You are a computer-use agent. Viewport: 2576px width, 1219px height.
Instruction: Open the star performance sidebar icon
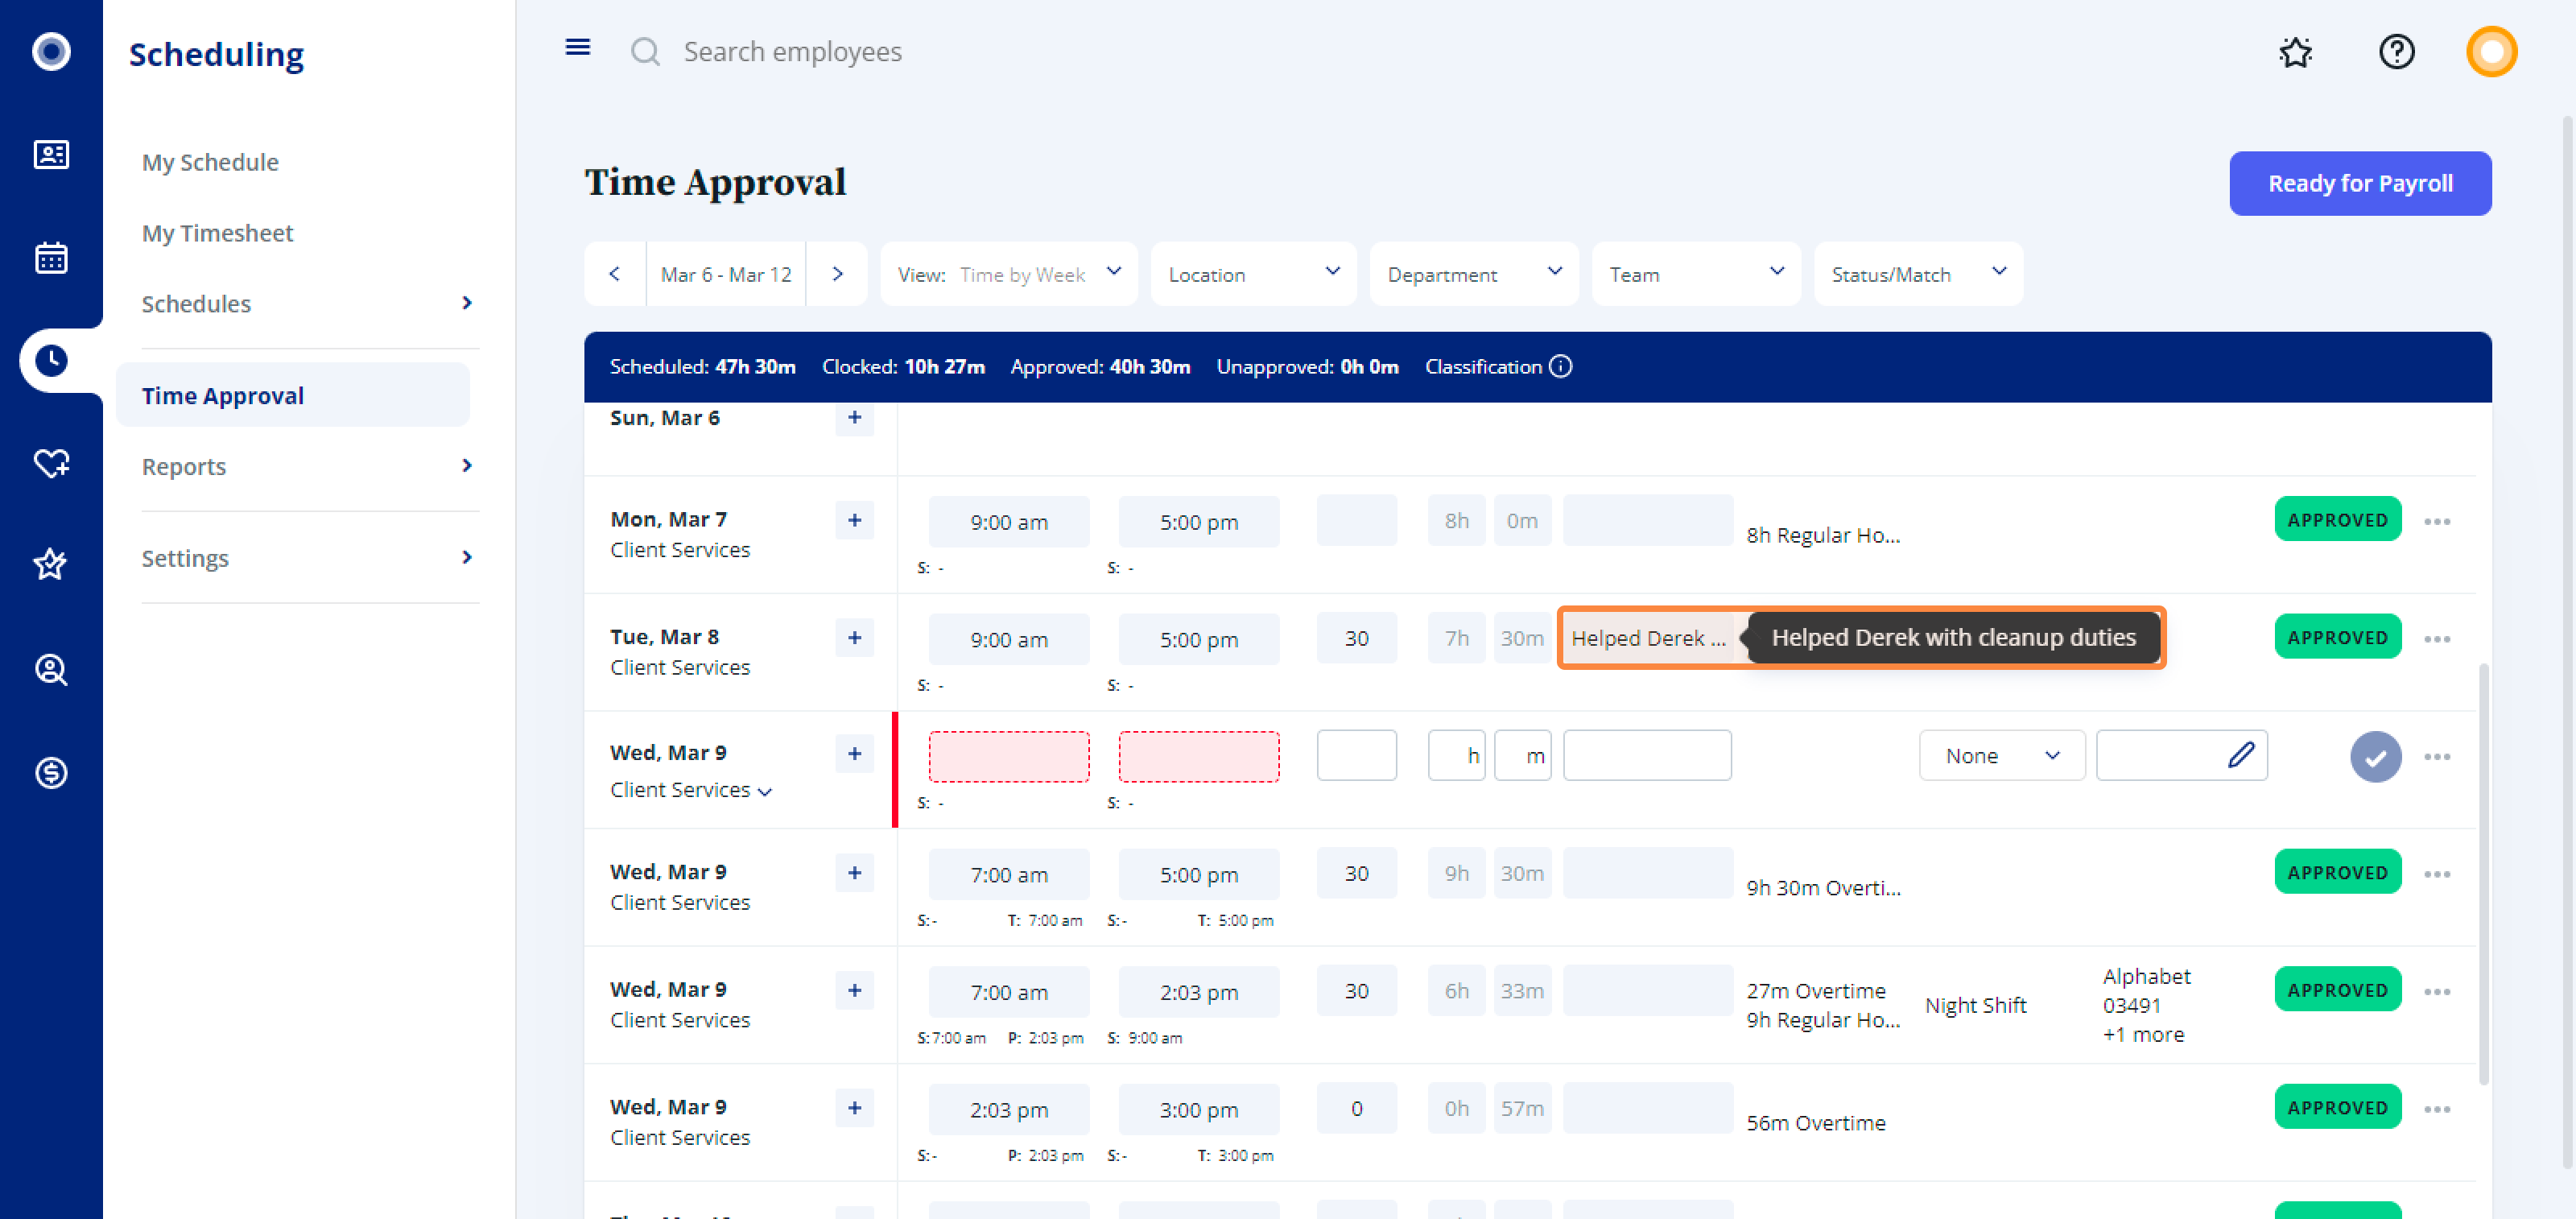coord(51,565)
